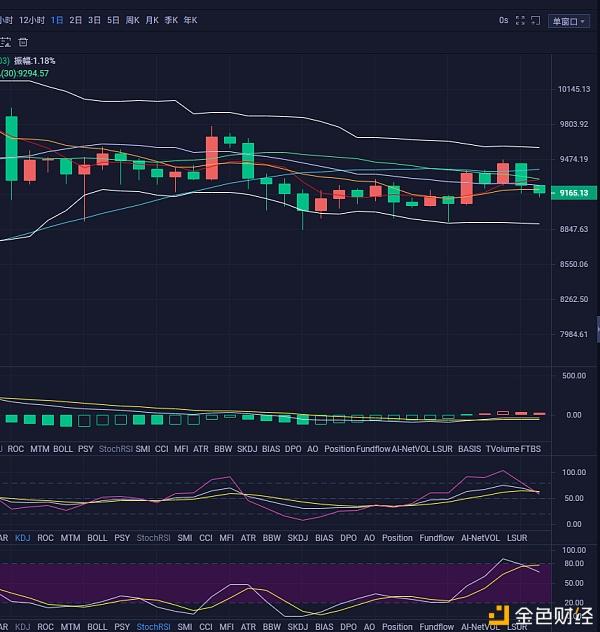Viewport: 600px width, 632px height.
Task: Open the fullscreen chart icon
Action: (520, 21)
